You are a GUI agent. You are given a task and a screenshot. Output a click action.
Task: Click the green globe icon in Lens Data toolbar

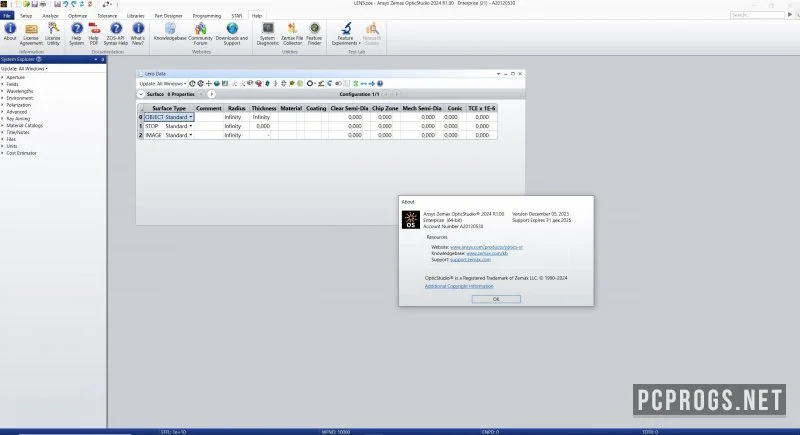pyautogui.click(x=217, y=84)
